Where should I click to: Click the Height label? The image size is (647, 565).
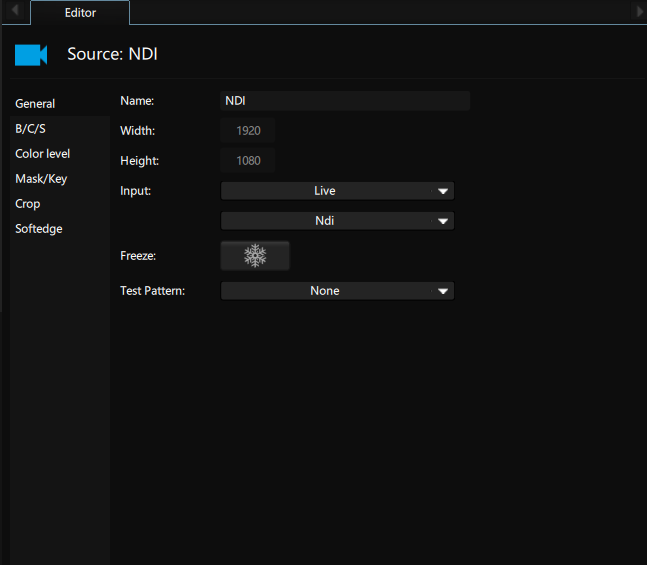click(x=139, y=161)
